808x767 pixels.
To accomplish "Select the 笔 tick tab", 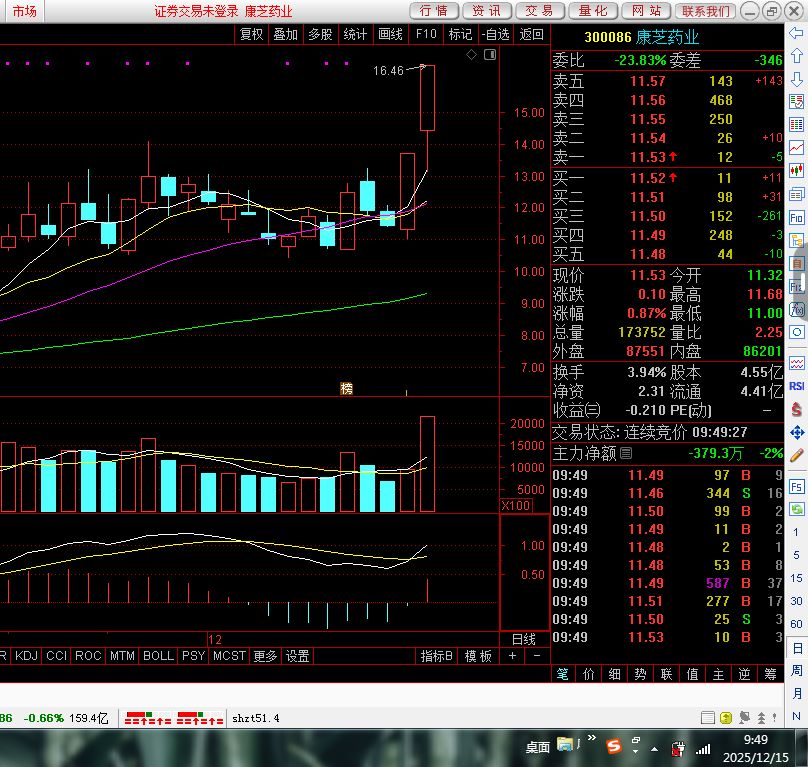I will (562, 674).
